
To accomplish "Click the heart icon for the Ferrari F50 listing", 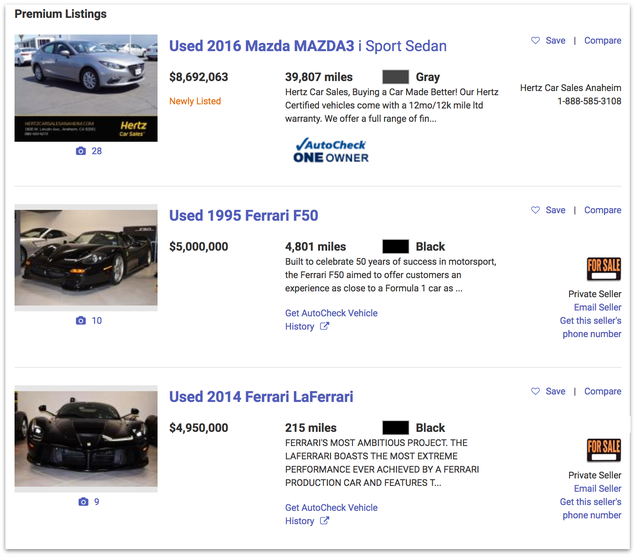I will tap(535, 210).
